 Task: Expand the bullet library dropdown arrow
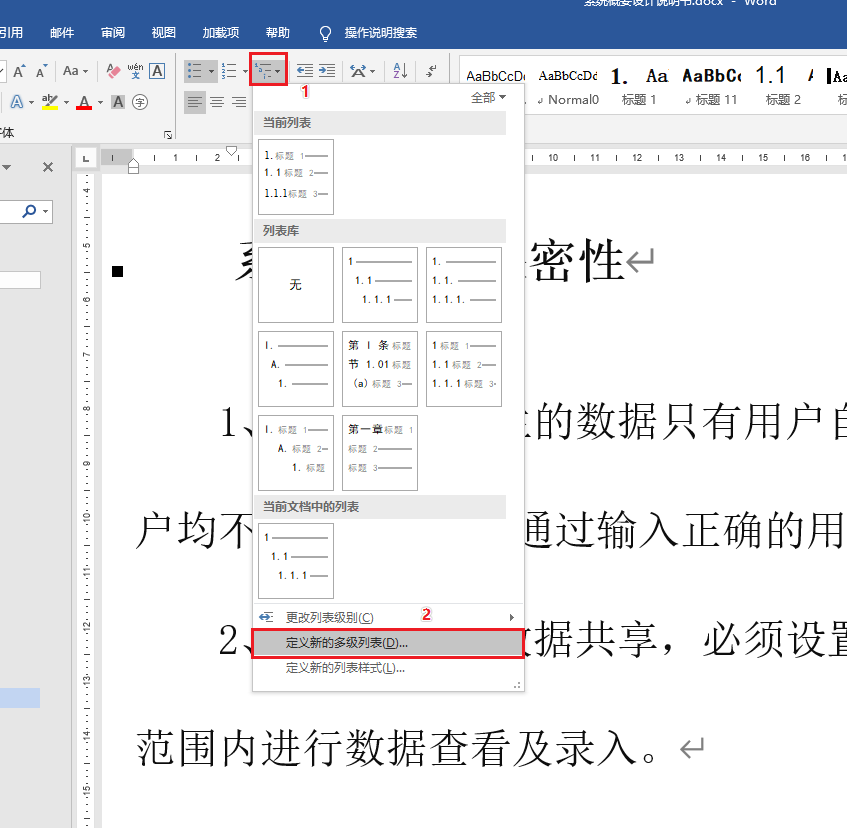[211, 71]
